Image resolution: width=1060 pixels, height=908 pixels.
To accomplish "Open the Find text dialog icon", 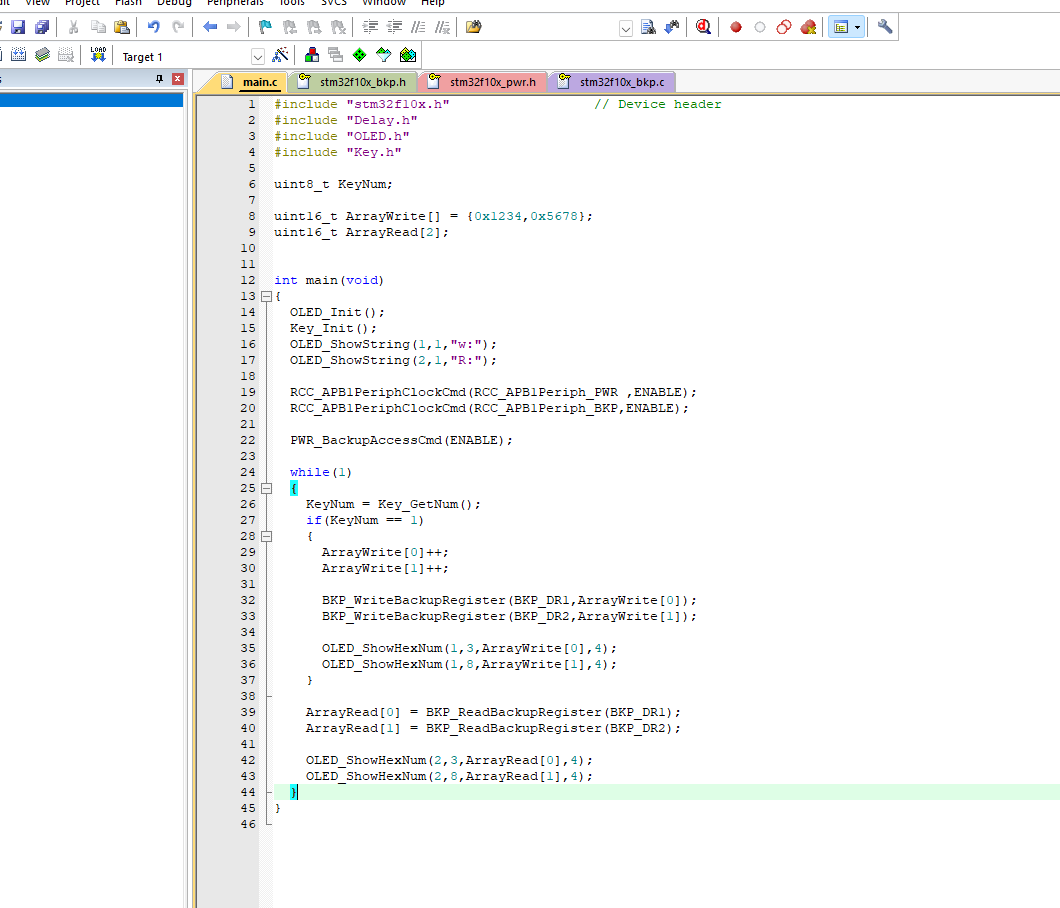I will [x=648, y=27].
